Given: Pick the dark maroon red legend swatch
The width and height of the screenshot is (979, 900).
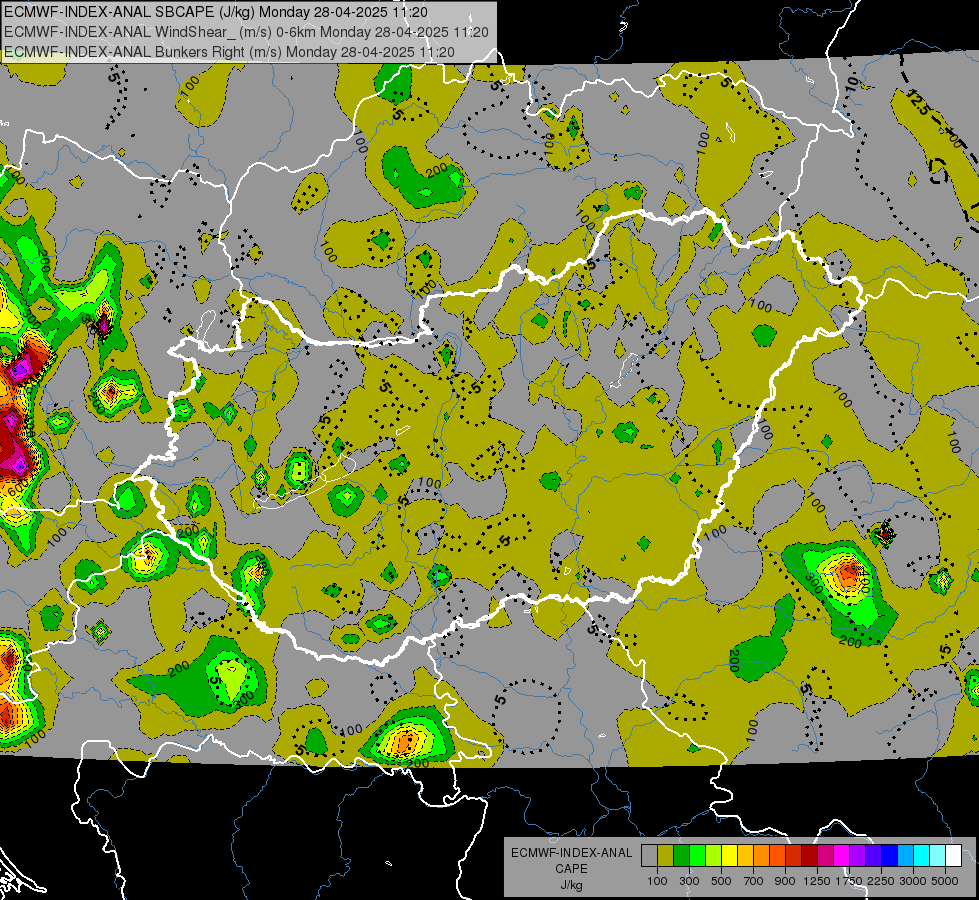Looking at the screenshot, I should [810, 855].
